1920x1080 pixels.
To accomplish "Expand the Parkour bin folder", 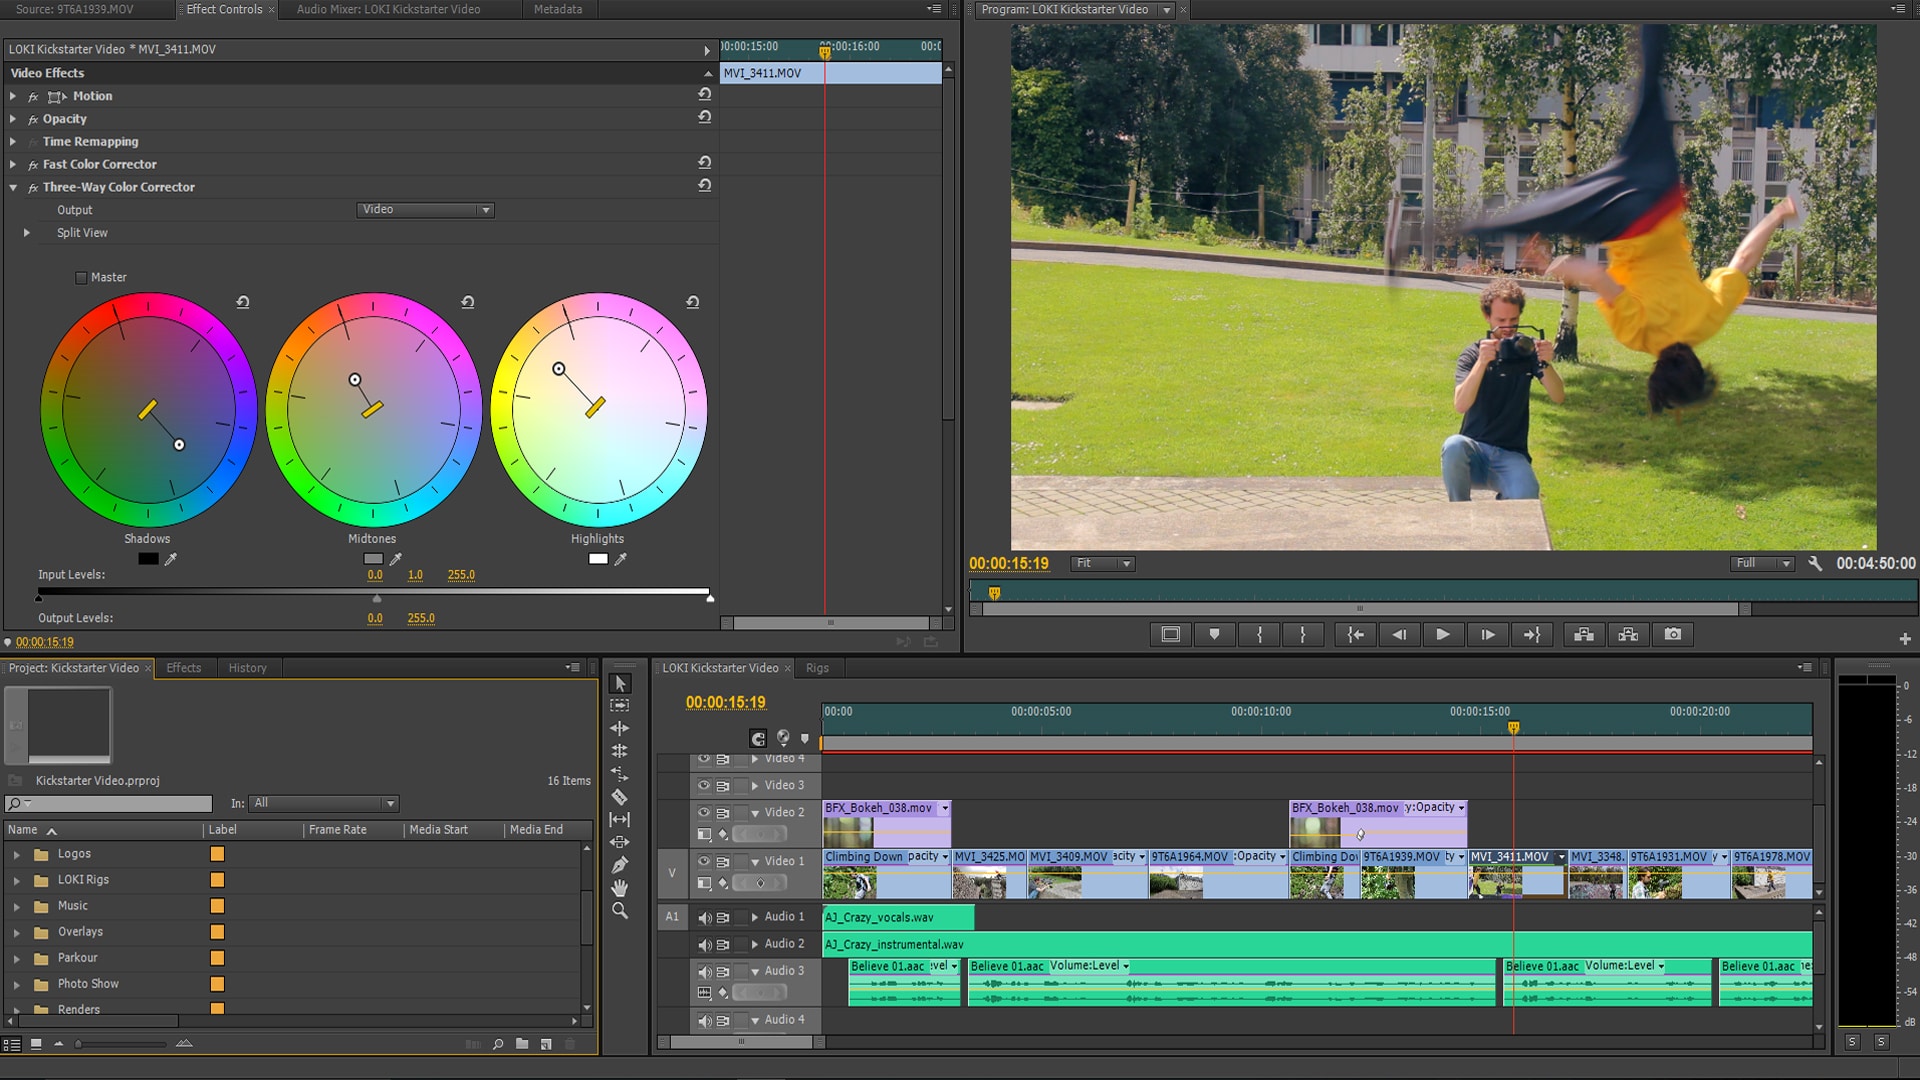I will 16,958.
